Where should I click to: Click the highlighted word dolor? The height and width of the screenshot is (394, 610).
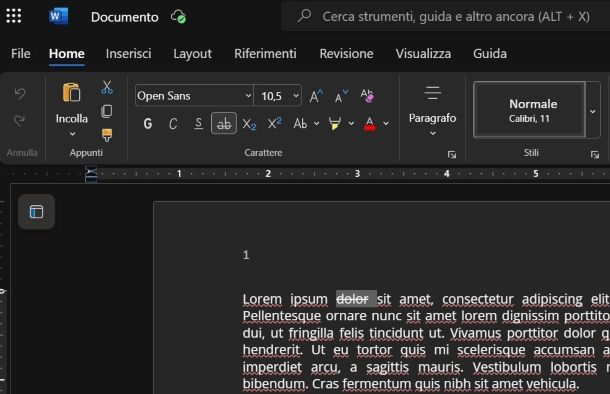coord(352,299)
